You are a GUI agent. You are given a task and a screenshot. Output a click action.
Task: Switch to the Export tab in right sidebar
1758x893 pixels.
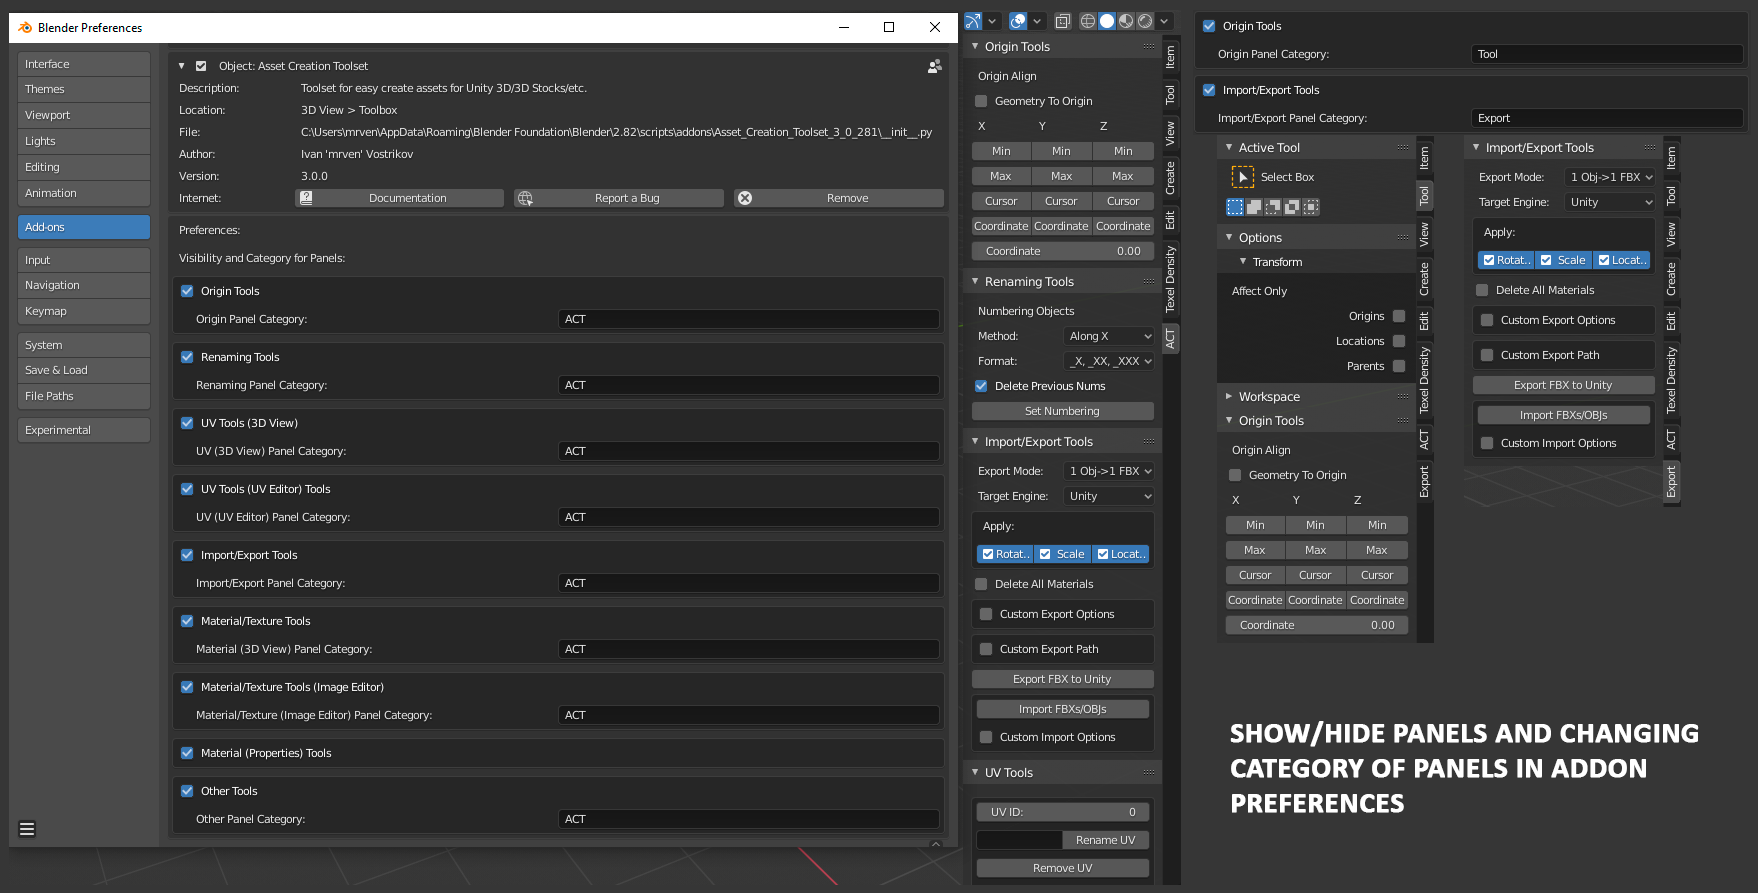[x=1671, y=482]
